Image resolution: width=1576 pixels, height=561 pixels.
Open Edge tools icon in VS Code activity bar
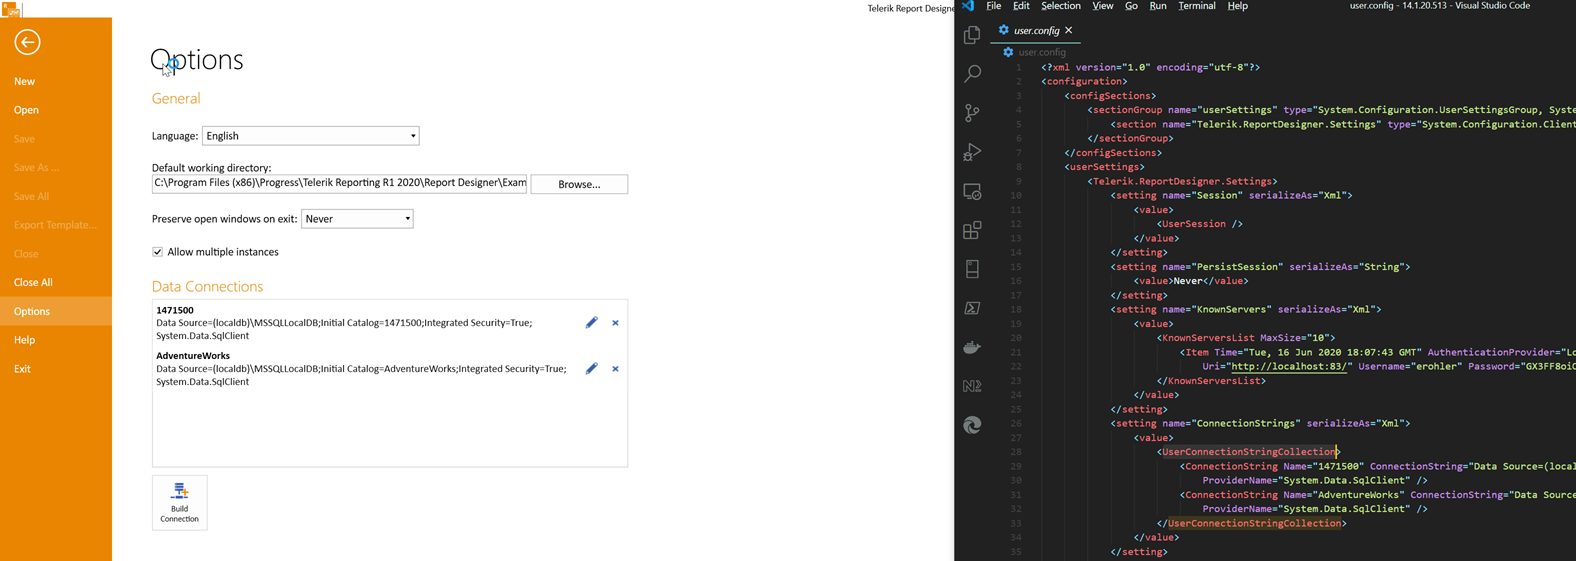972,425
